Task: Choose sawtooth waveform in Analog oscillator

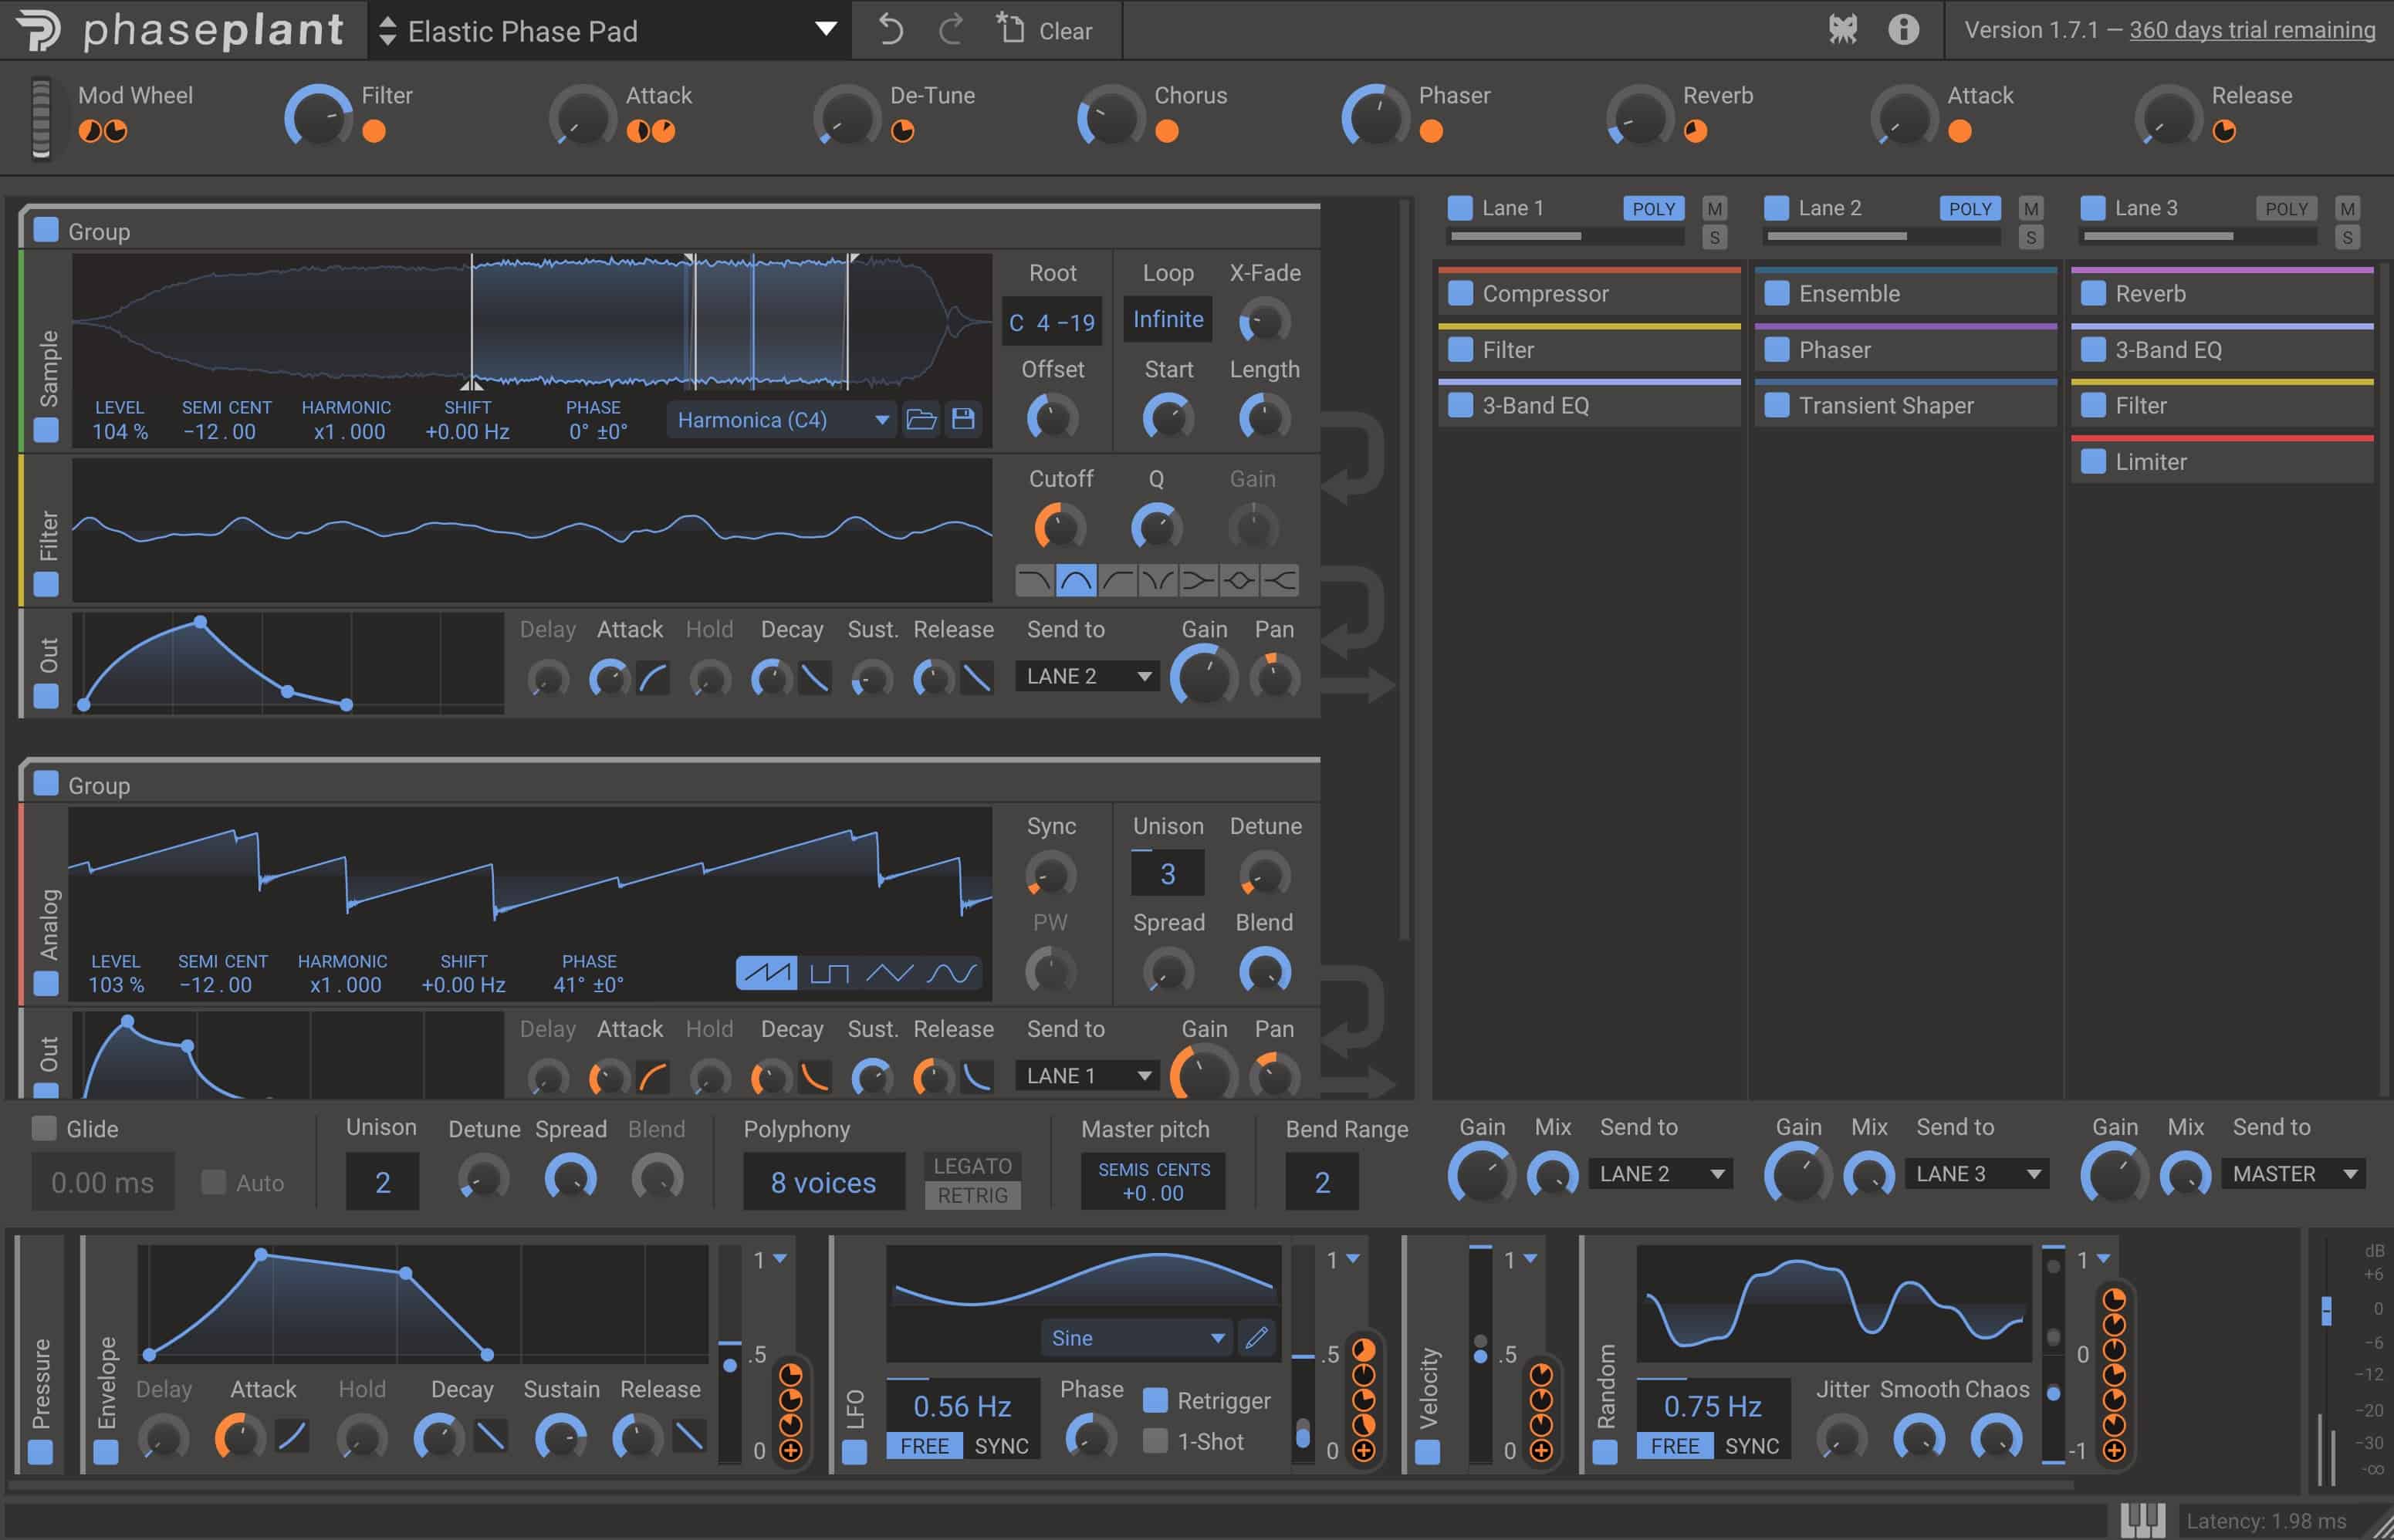Action: [767, 972]
